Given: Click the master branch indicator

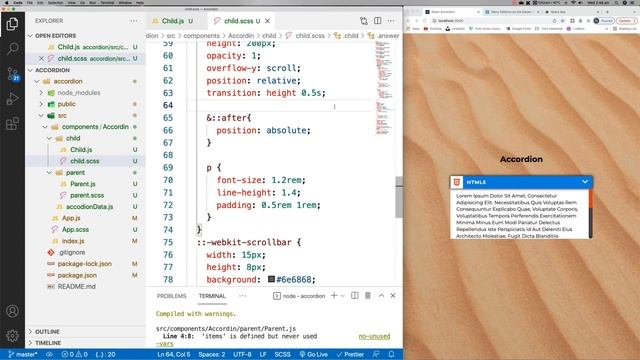Looking at the screenshot, I should [x=23, y=354].
